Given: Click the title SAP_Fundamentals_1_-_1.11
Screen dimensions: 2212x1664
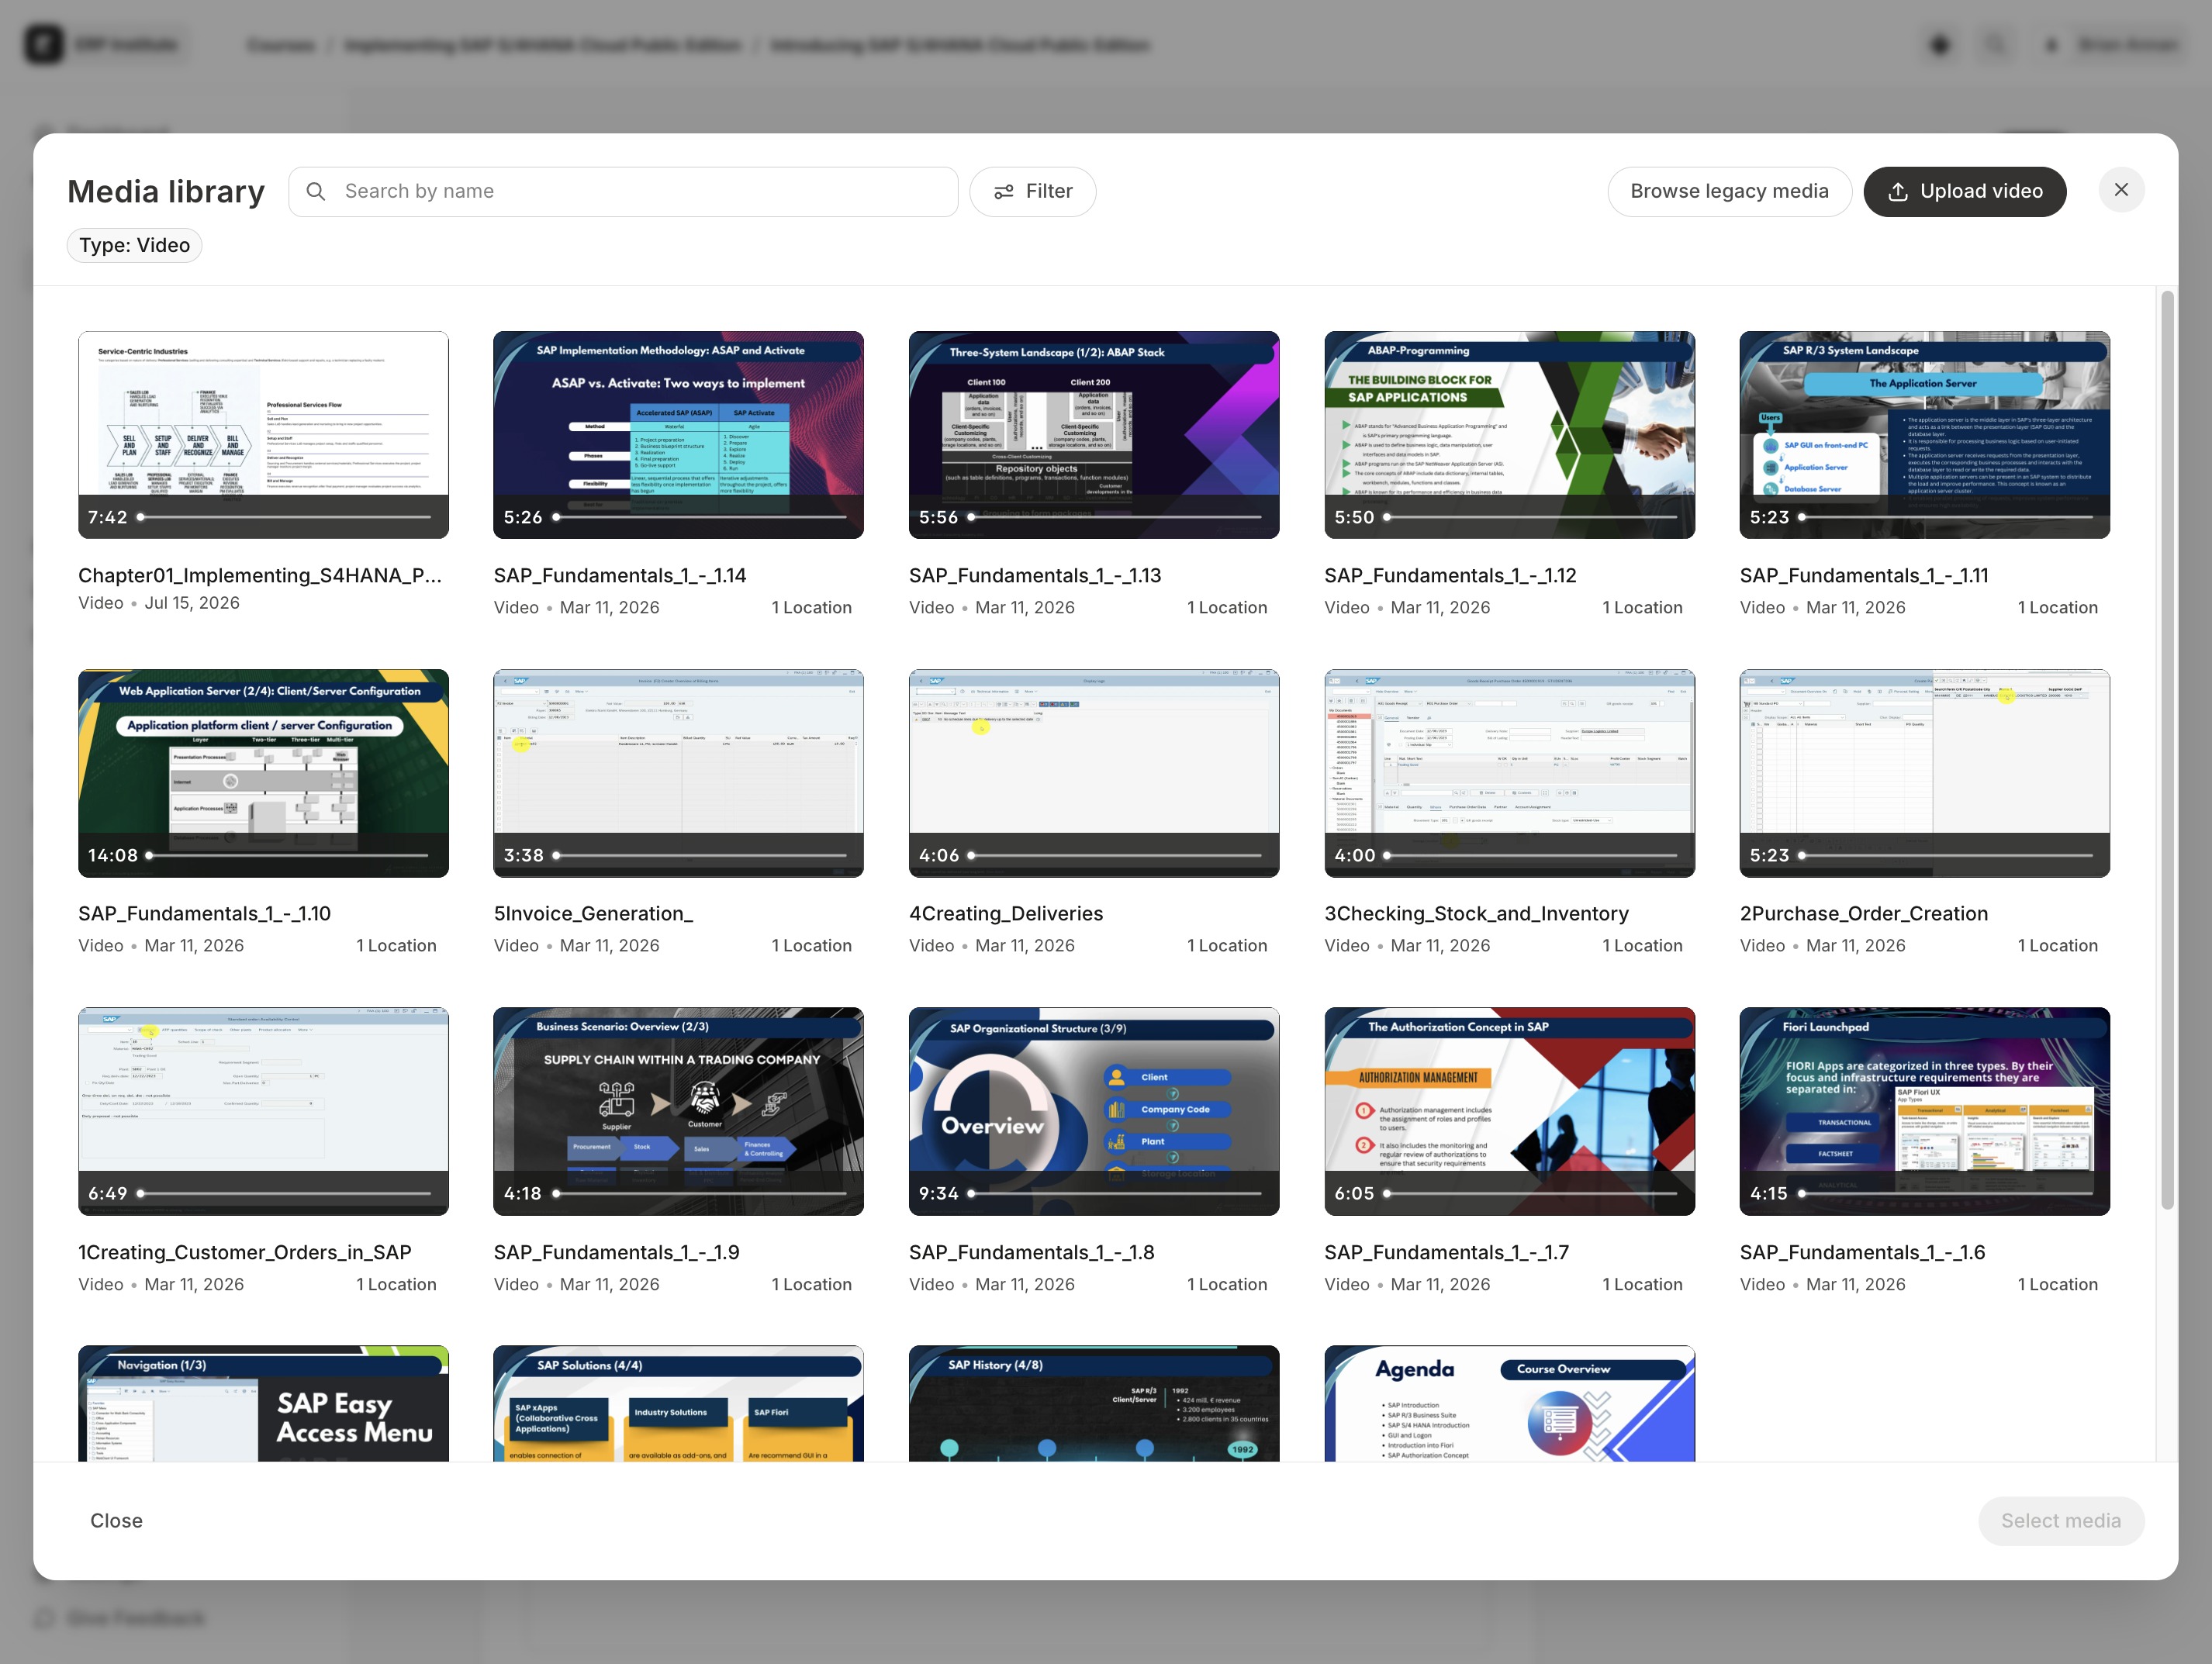Looking at the screenshot, I should [1864, 575].
